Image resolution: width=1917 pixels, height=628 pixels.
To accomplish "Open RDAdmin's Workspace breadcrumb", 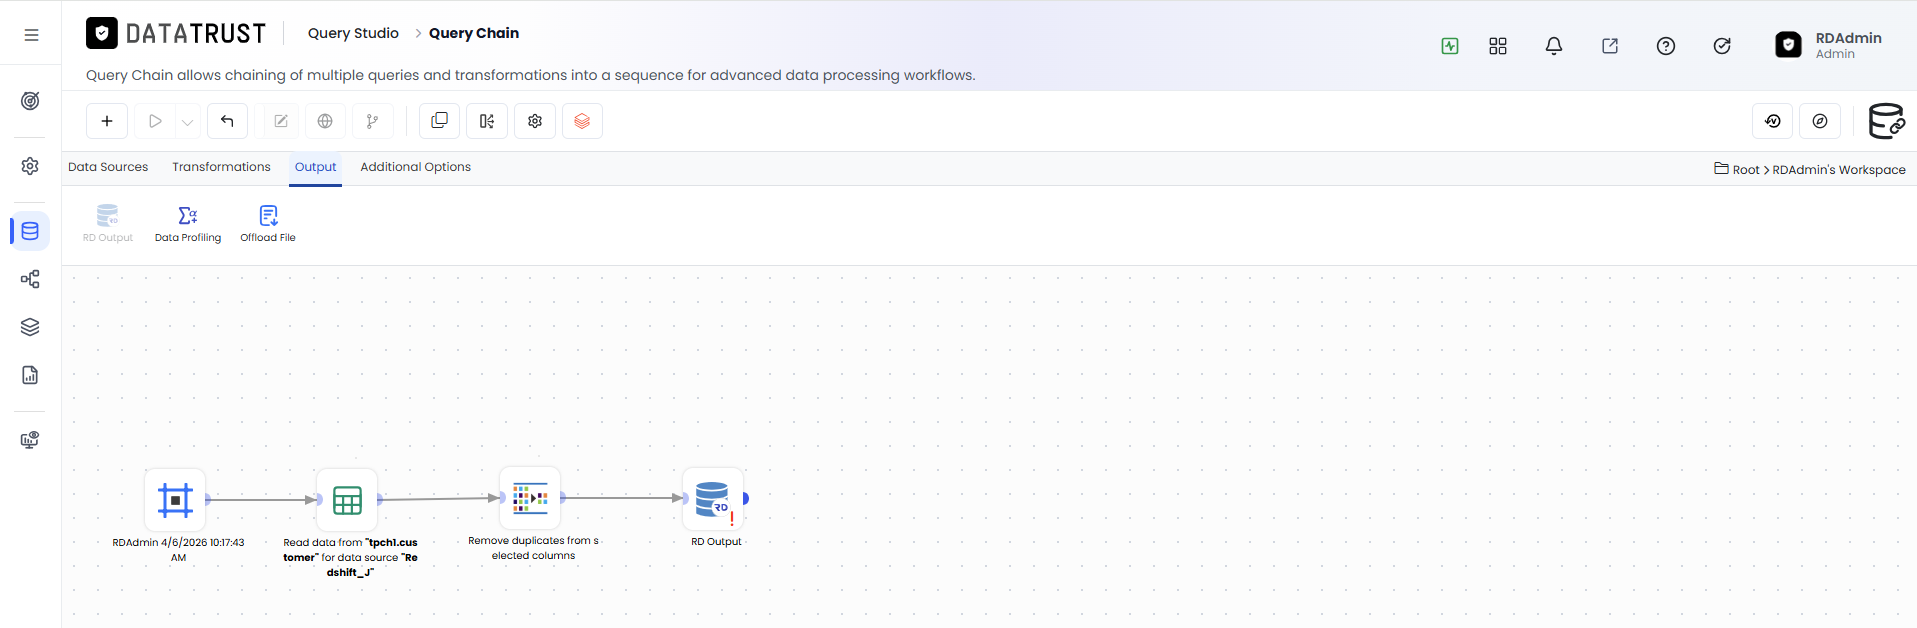I will pos(1839,170).
